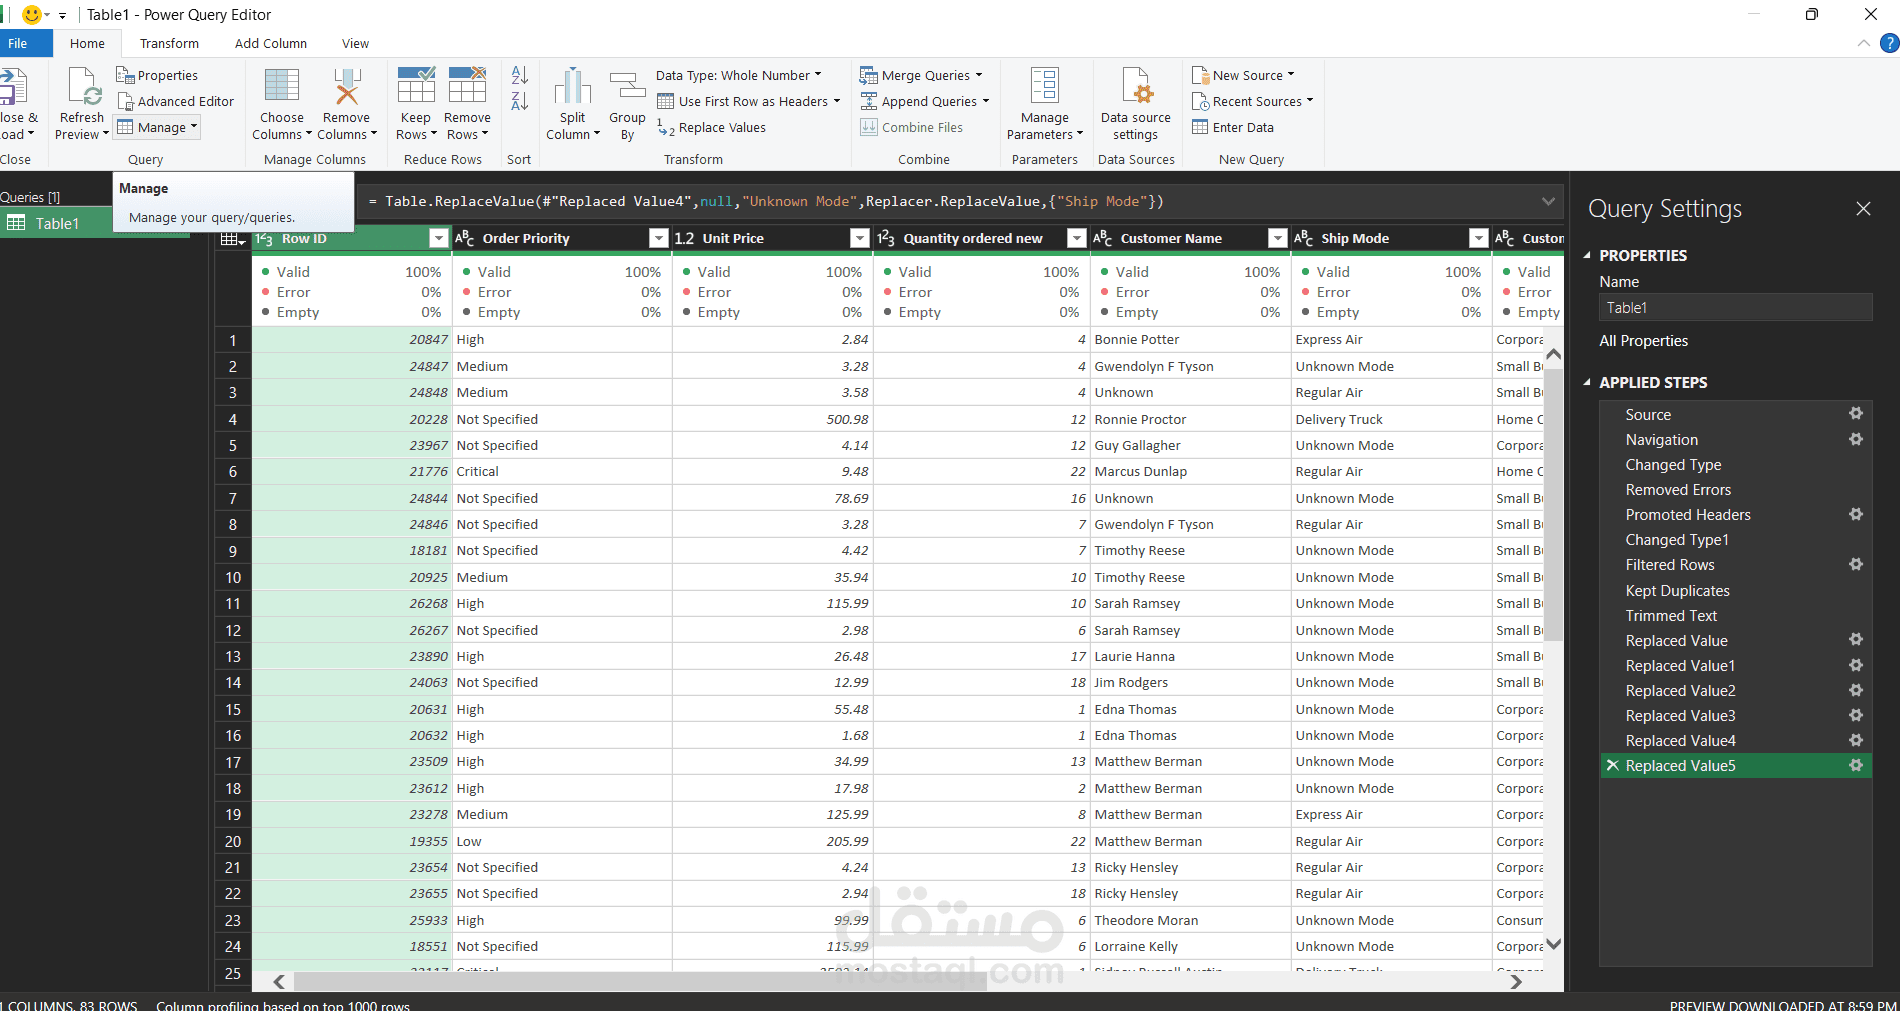Collapse the ribbon with the chevron
1900x1011 pixels.
pos(1863,43)
